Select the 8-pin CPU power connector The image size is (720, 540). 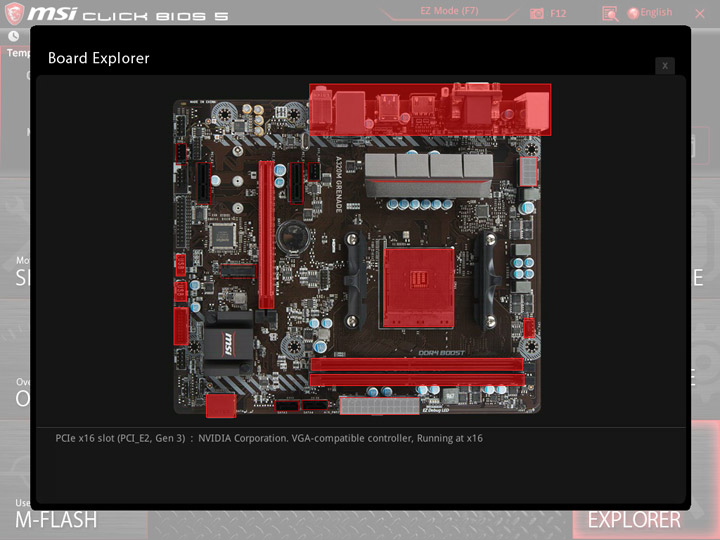pos(528,171)
